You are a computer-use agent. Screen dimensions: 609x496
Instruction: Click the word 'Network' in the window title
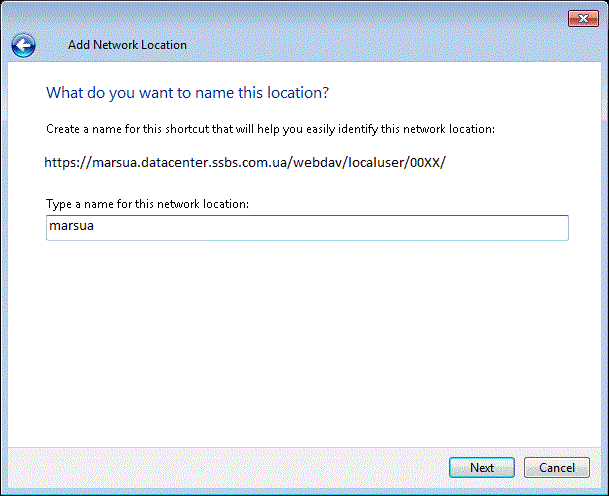click(115, 45)
